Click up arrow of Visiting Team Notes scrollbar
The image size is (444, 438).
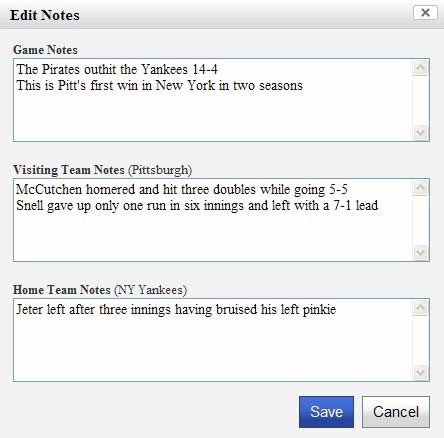[420, 188]
